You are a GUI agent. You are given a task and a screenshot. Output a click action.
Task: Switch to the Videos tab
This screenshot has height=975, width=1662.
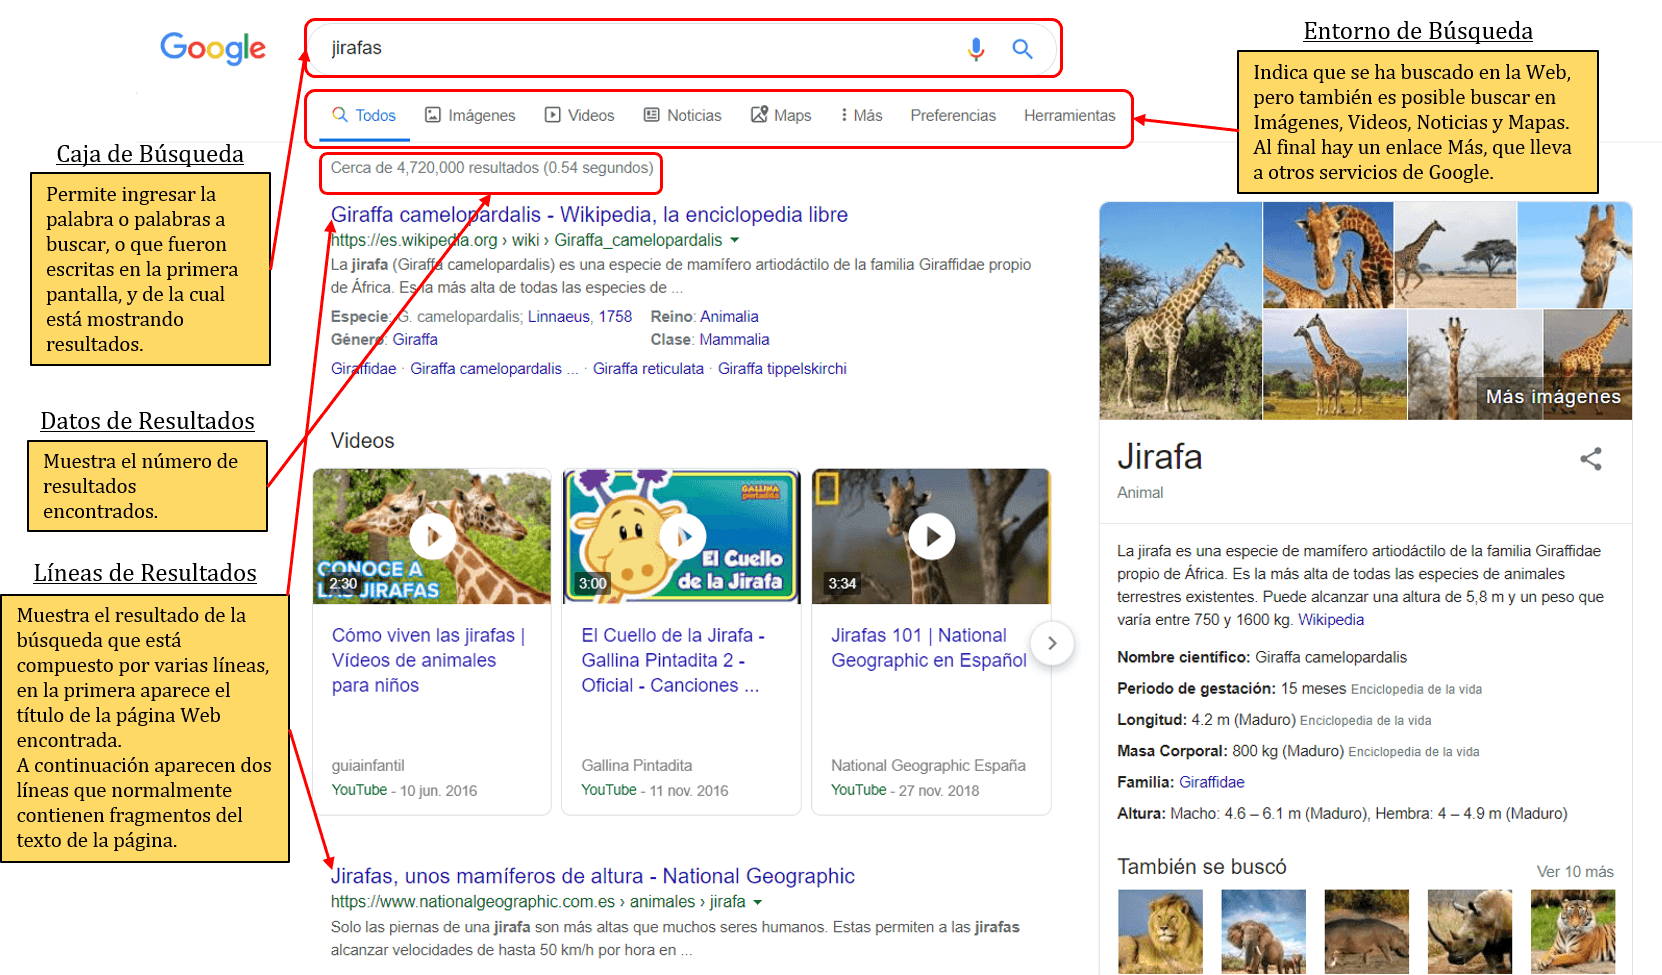[x=579, y=115]
